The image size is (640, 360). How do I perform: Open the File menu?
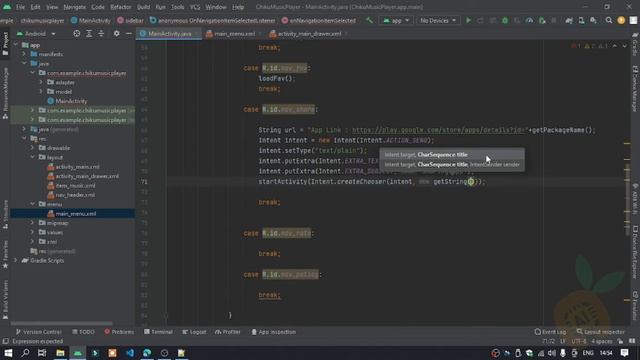pyautogui.click(x=20, y=7)
